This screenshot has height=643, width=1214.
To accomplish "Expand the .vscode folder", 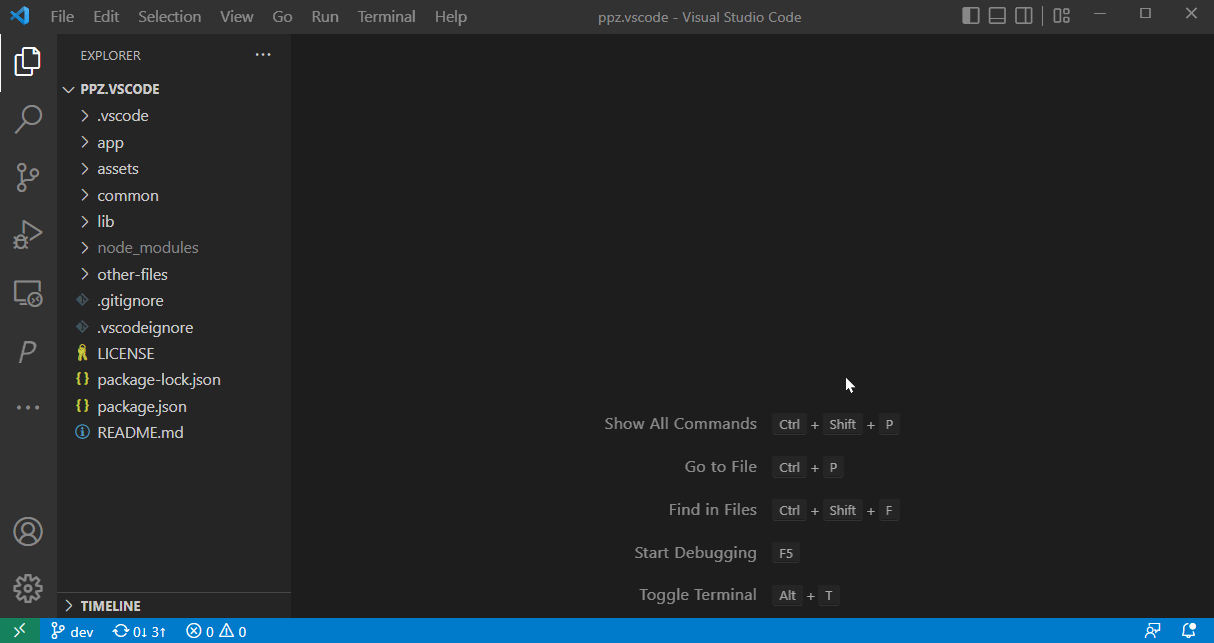I will click(174, 116).
